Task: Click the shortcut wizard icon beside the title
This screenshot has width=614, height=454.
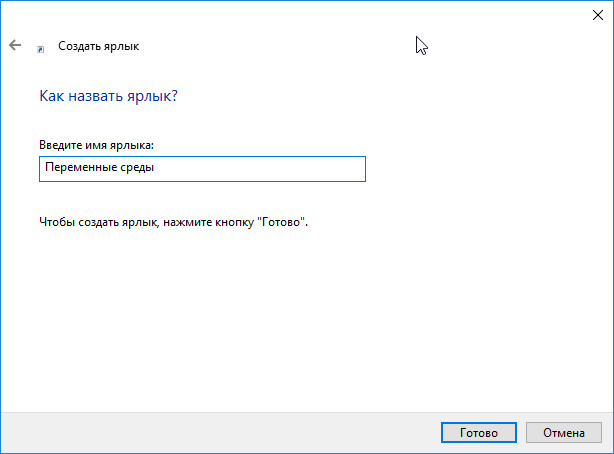Action: point(40,49)
